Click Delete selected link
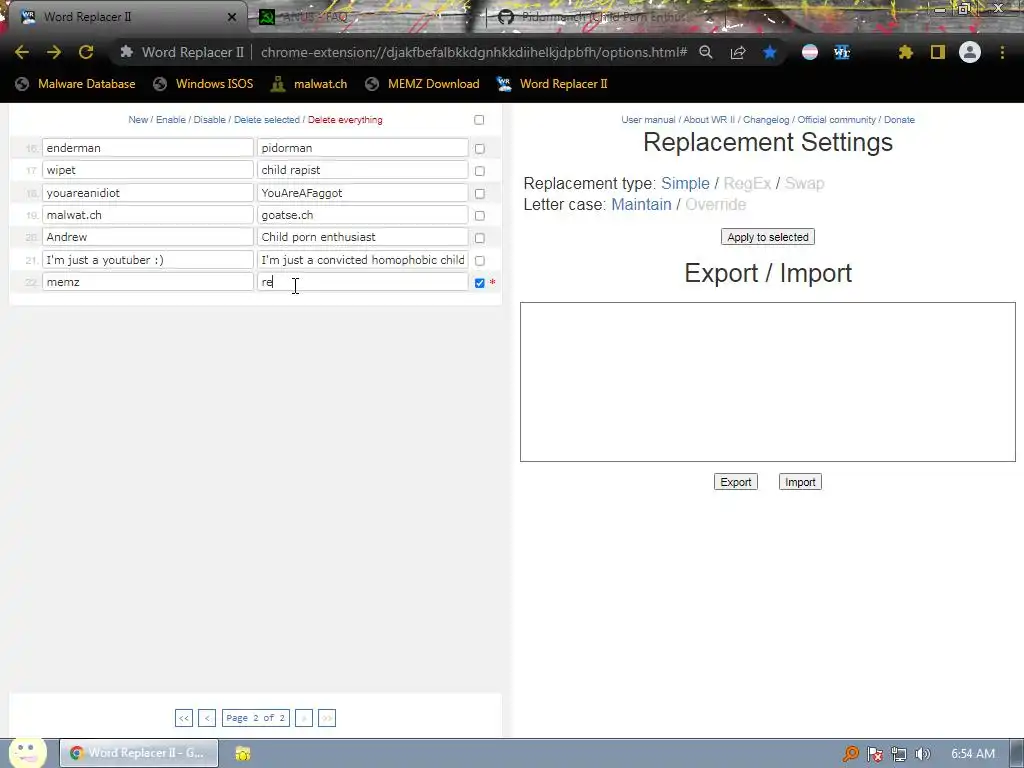Viewport: 1024px width, 768px height. [x=266, y=120]
